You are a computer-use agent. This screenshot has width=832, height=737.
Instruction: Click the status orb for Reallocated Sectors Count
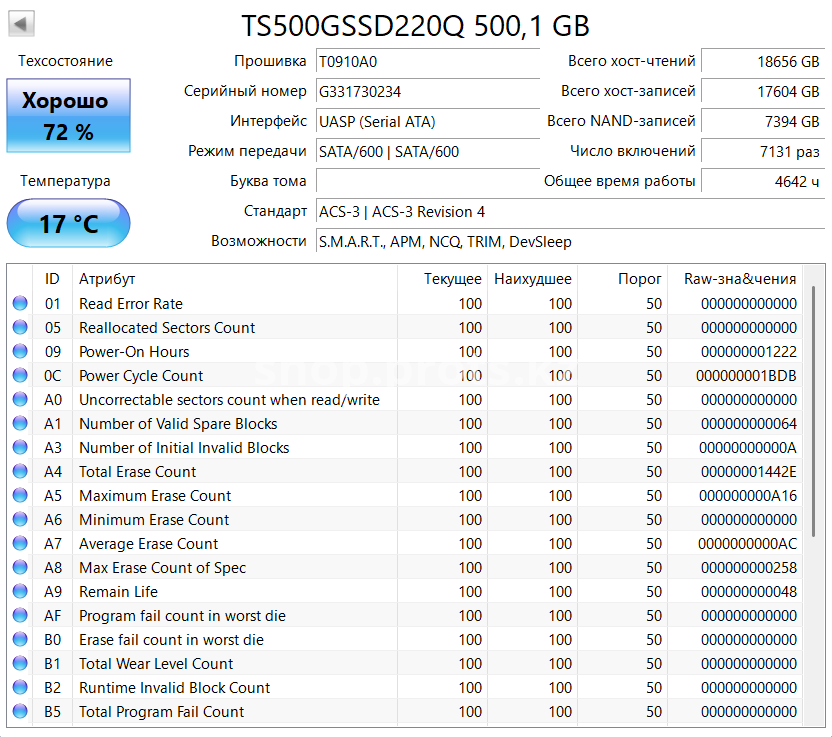coord(19,328)
